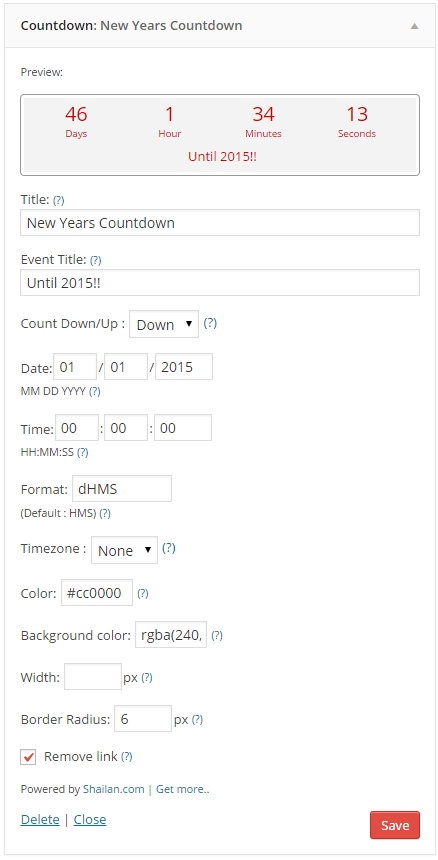Click the help icon next to Title

[59, 200]
